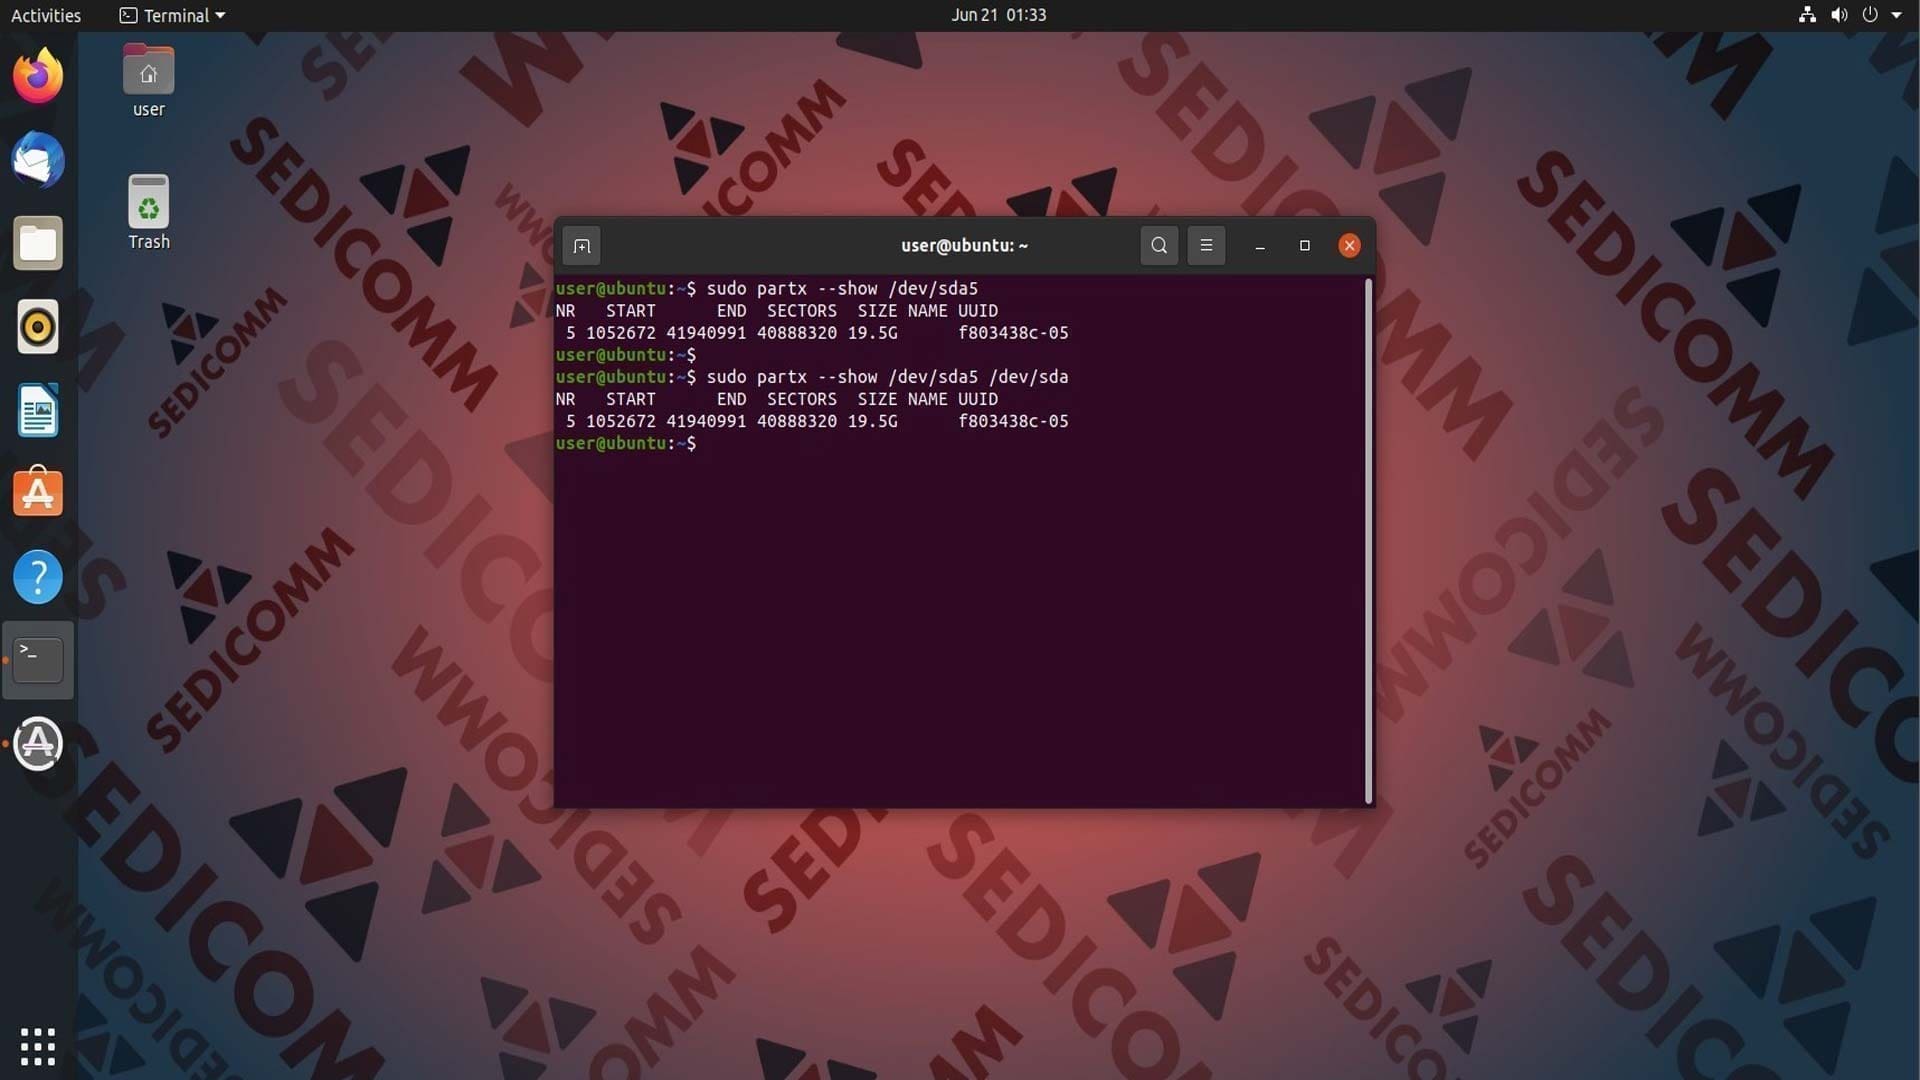Click the first 'sudo partx --show /dev/sda5' command
Image resolution: width=1920 pixels, height=1080 pixels.
pos(842,289)
